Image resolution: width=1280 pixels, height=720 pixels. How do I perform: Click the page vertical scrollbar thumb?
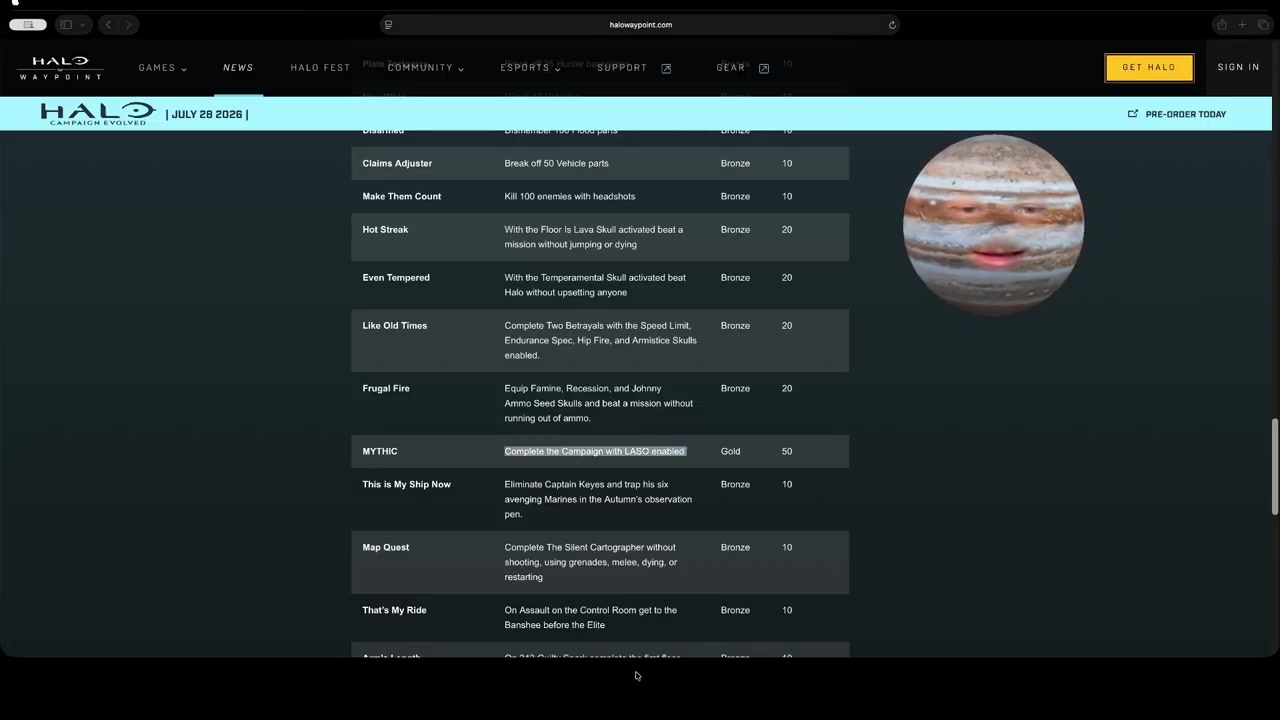tap(1274, 466)
